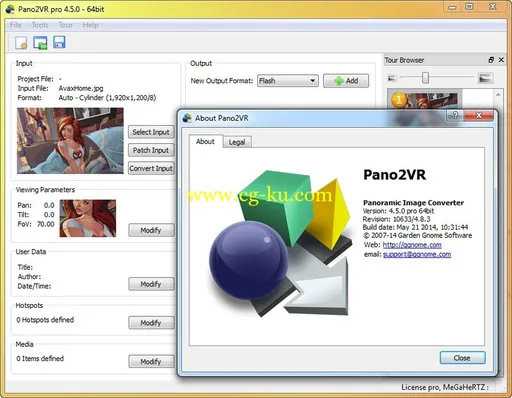Click the 0 Items defined text
Image resolution: width=512 pixels, height=398 pixels.
[40, 359]
